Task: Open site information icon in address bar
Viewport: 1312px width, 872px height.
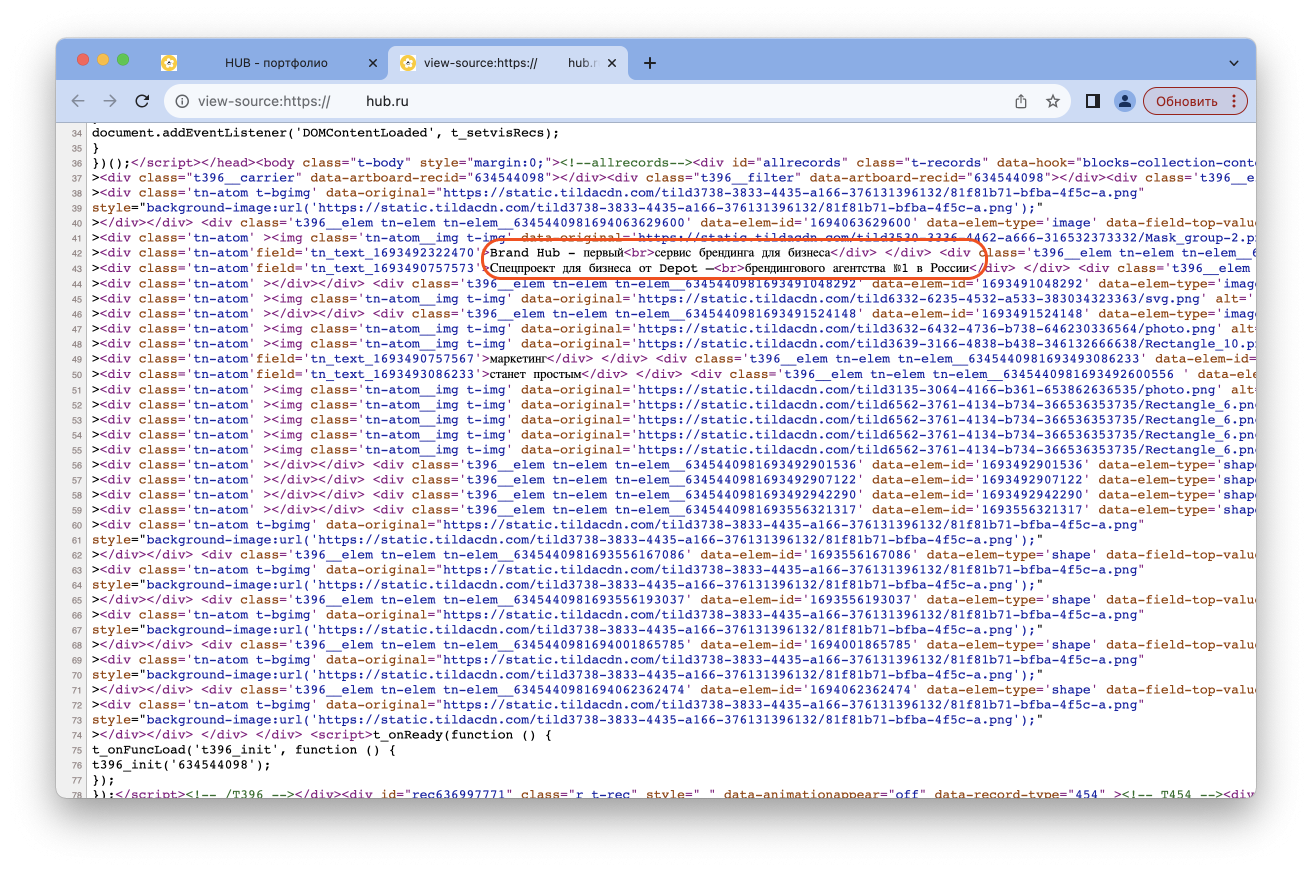Action: tap(180, 101)
